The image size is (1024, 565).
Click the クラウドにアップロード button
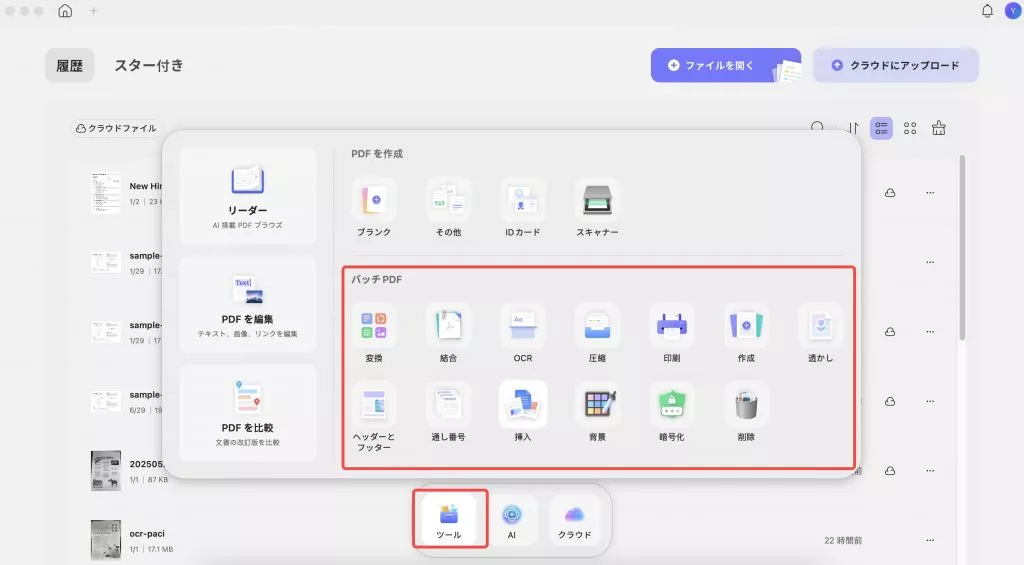click(895, 65)
